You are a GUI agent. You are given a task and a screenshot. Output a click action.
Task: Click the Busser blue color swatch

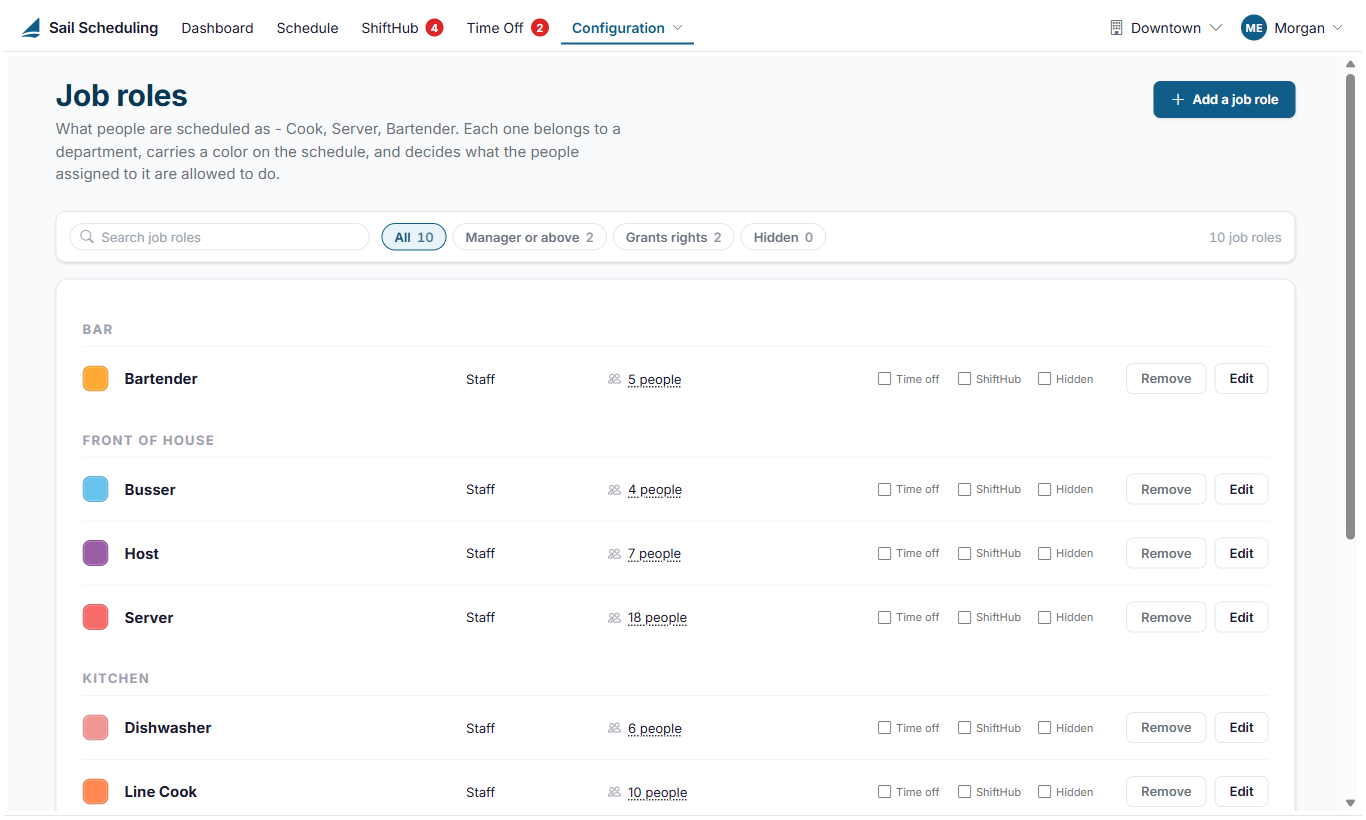[95, 490]
